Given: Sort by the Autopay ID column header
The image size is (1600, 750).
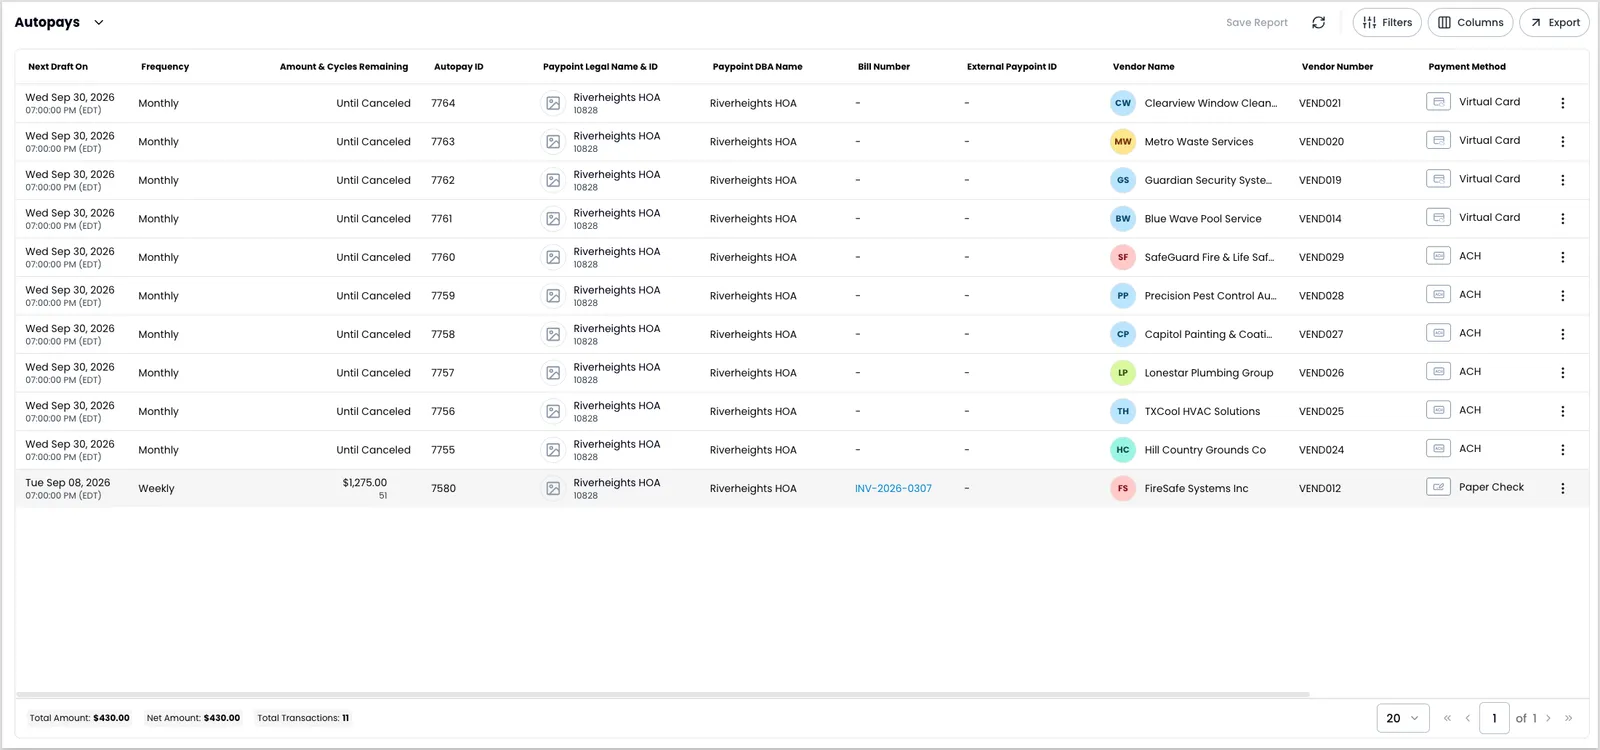Looking at the screenshot, I should pos(459,67).
